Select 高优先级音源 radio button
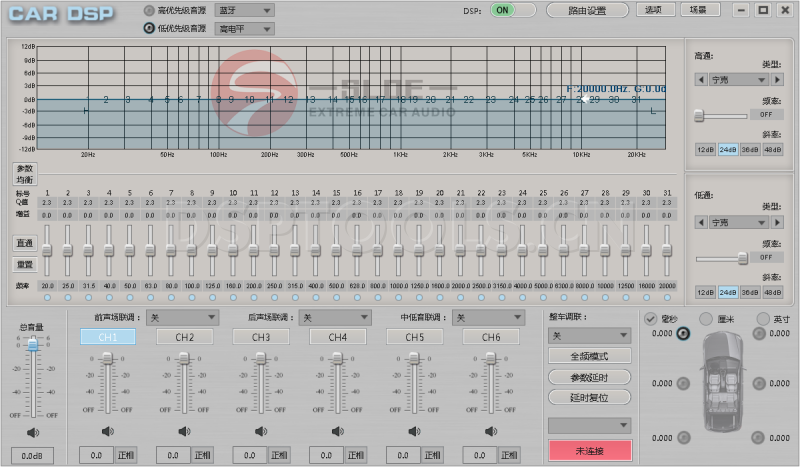The height and width of the screenshot is (467, 800). (150, 10)
